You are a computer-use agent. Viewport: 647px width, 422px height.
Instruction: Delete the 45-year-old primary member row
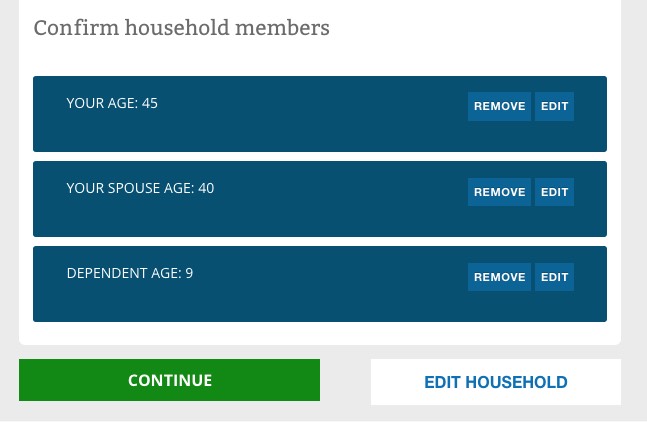pos(499,106)
